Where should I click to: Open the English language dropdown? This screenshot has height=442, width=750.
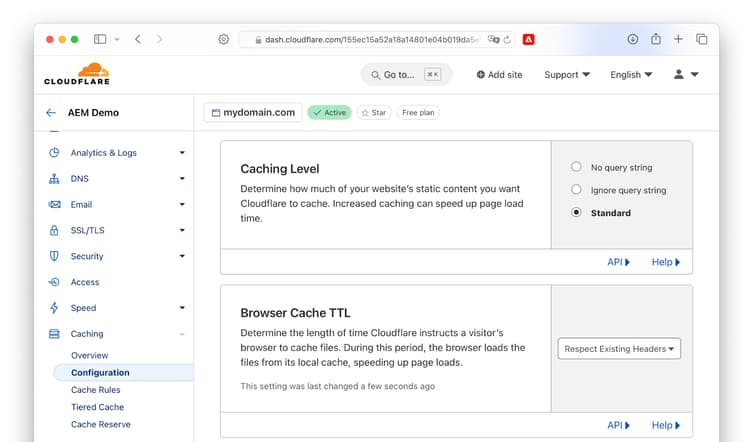tap(631, 75)
